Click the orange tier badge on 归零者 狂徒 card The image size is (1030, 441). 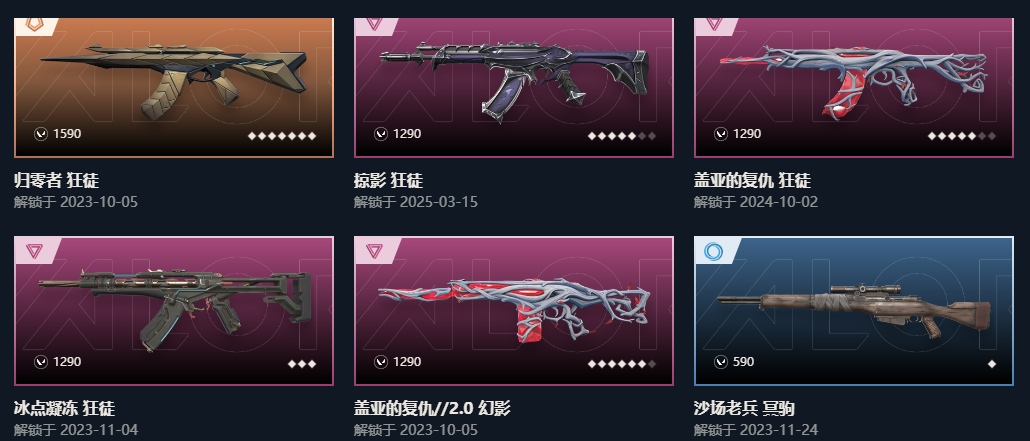(x=34, y=25)
